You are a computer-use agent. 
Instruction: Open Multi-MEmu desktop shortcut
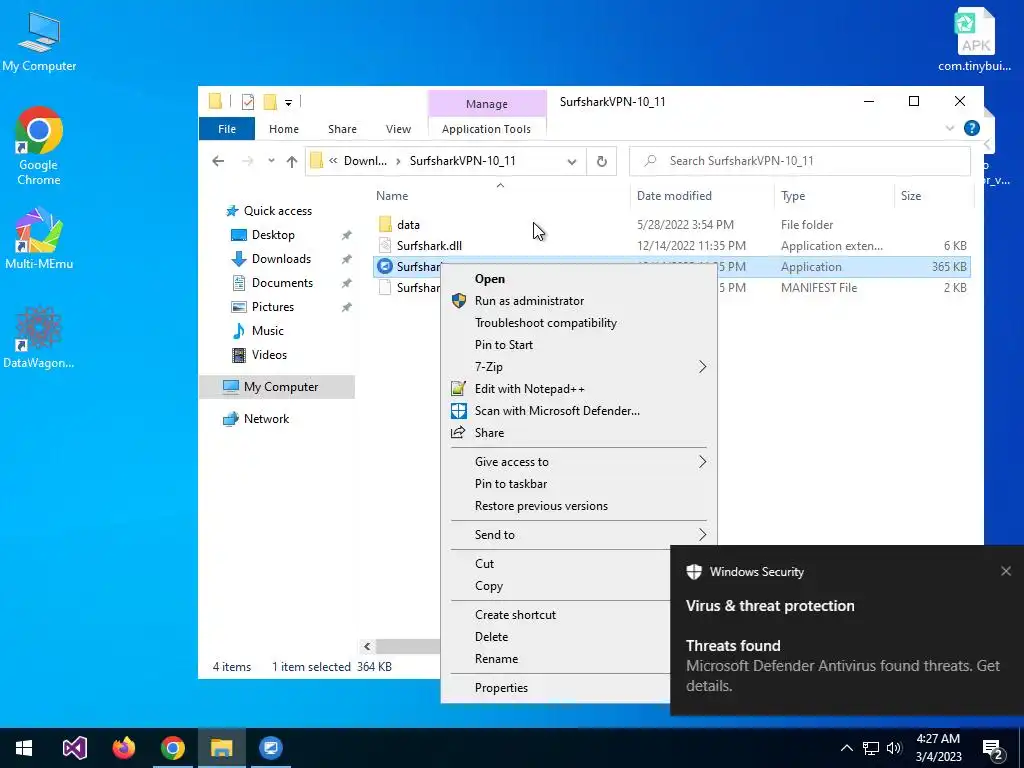point(39,238)
